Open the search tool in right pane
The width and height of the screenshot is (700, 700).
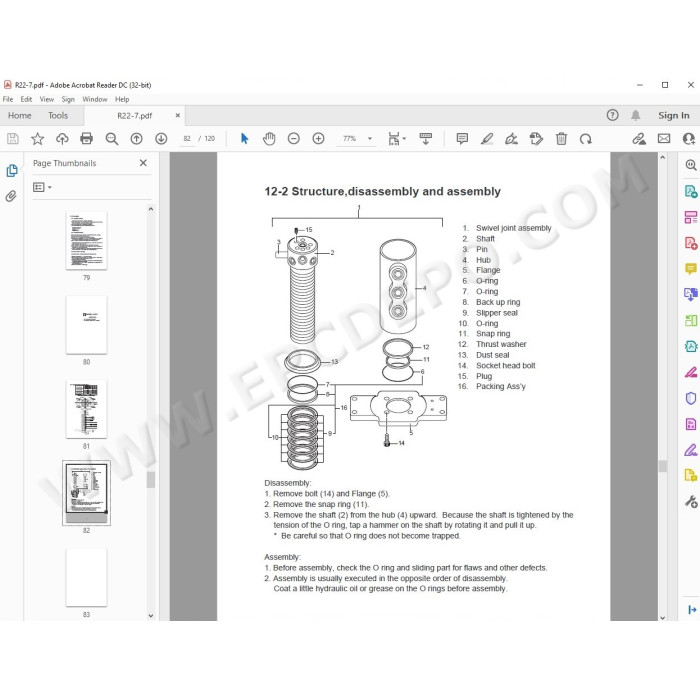pos(691,165)
